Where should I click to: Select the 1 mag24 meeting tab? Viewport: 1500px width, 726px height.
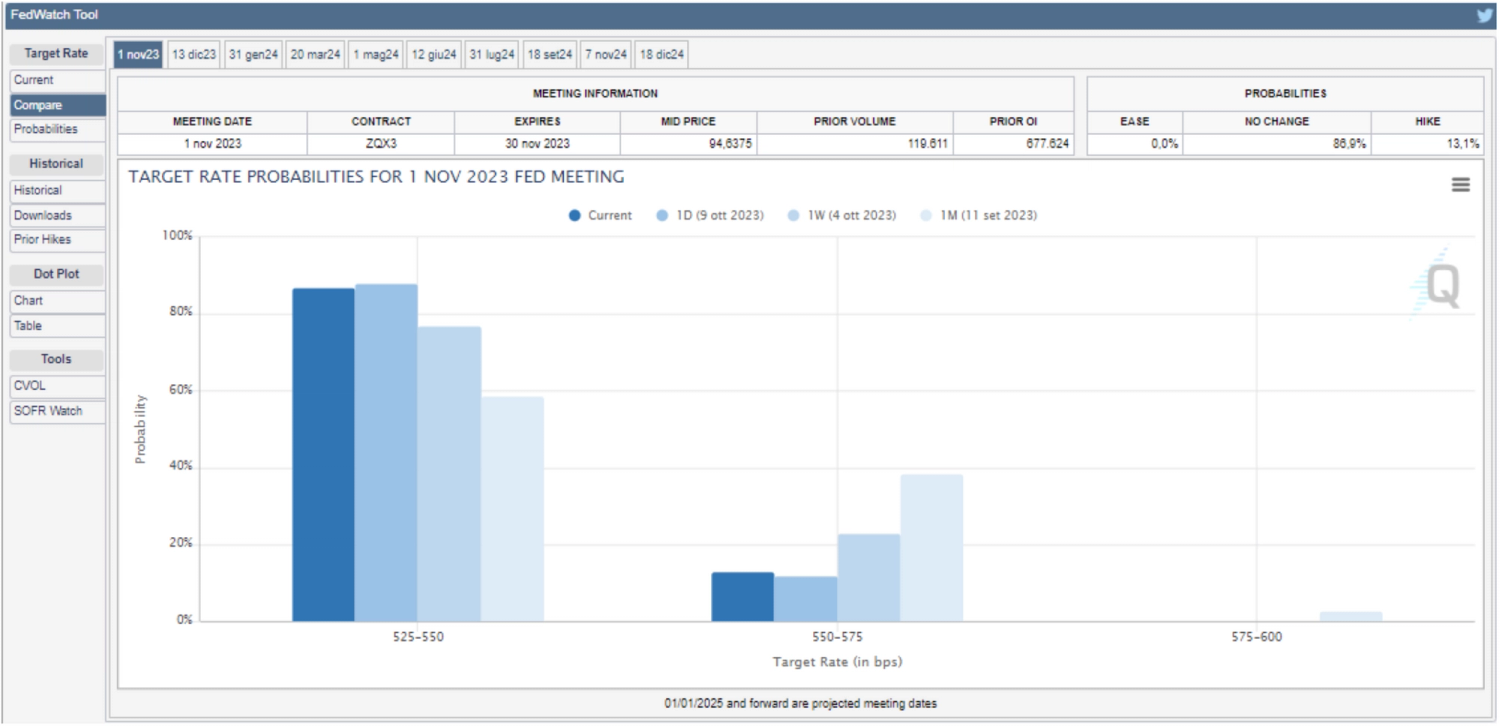tap(375, 55)
